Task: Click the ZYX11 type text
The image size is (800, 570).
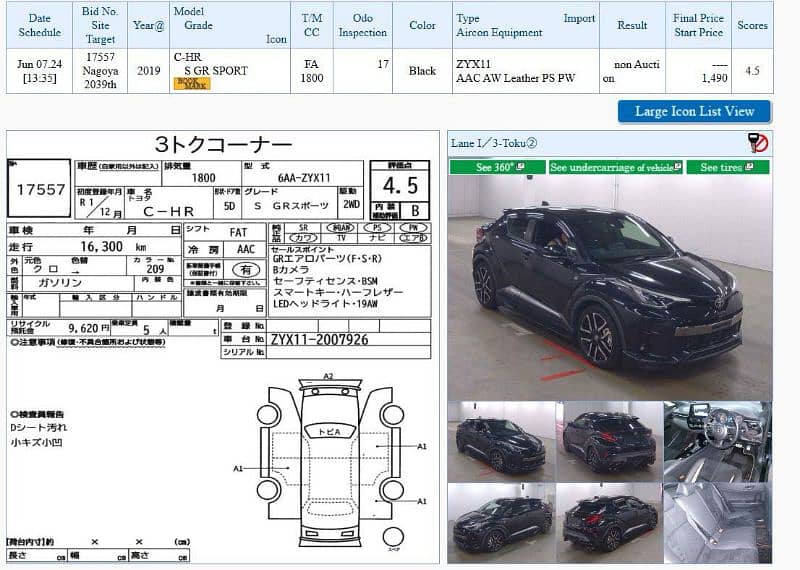Action: (473, 64)
